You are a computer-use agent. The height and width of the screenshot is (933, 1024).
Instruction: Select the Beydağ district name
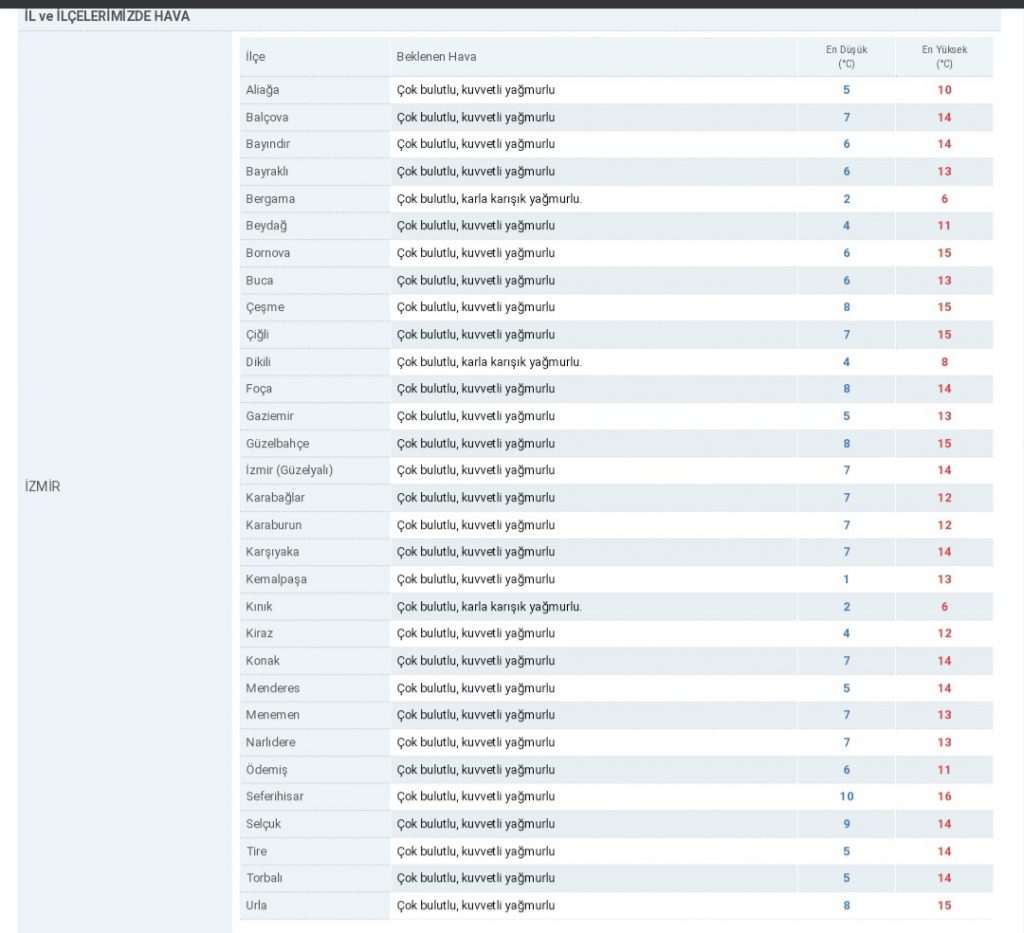266,226
